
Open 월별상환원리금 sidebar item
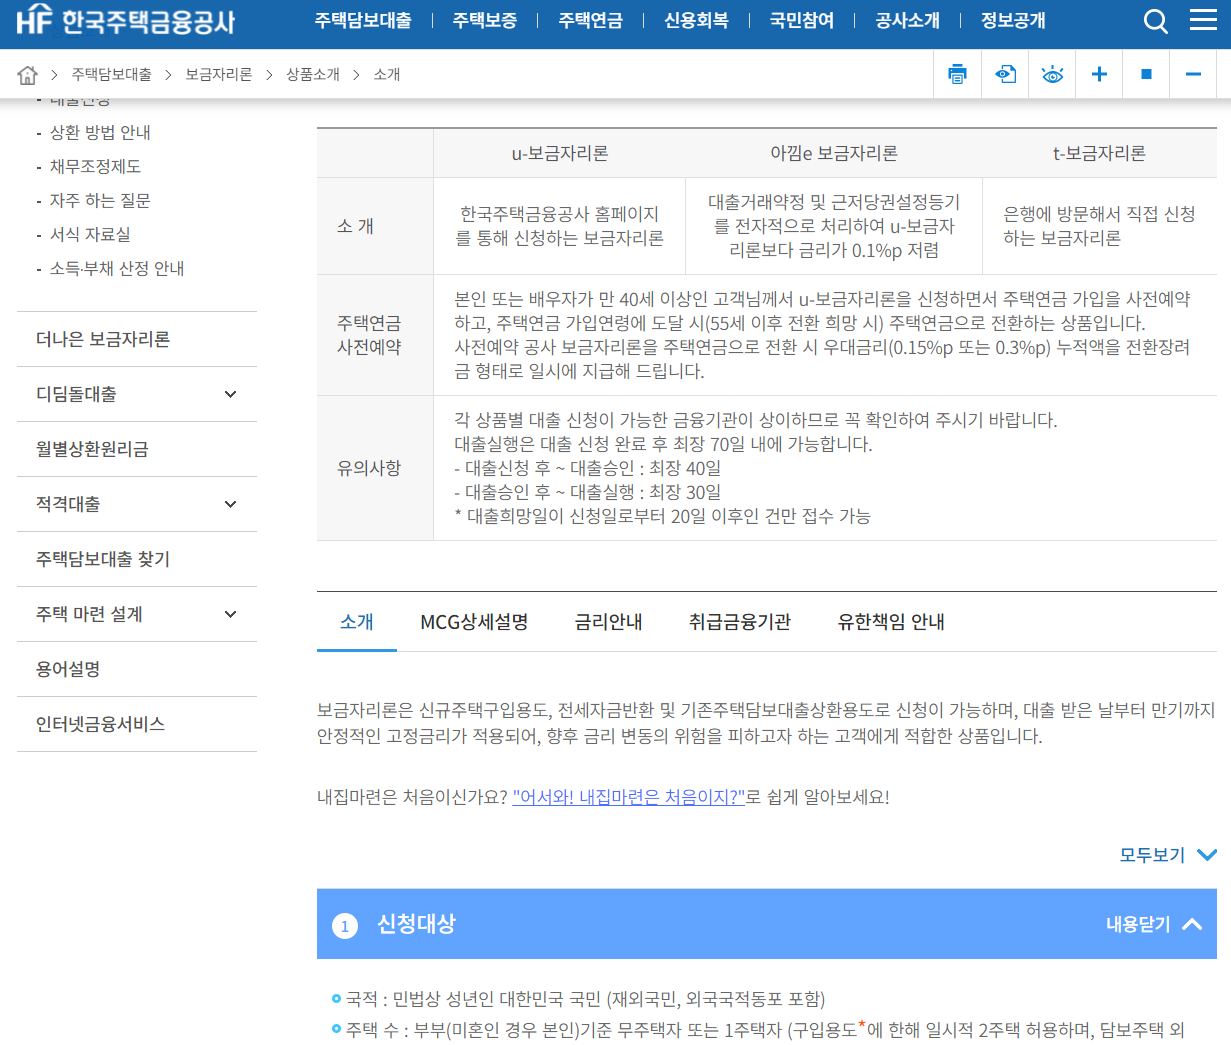pos(137,449)
